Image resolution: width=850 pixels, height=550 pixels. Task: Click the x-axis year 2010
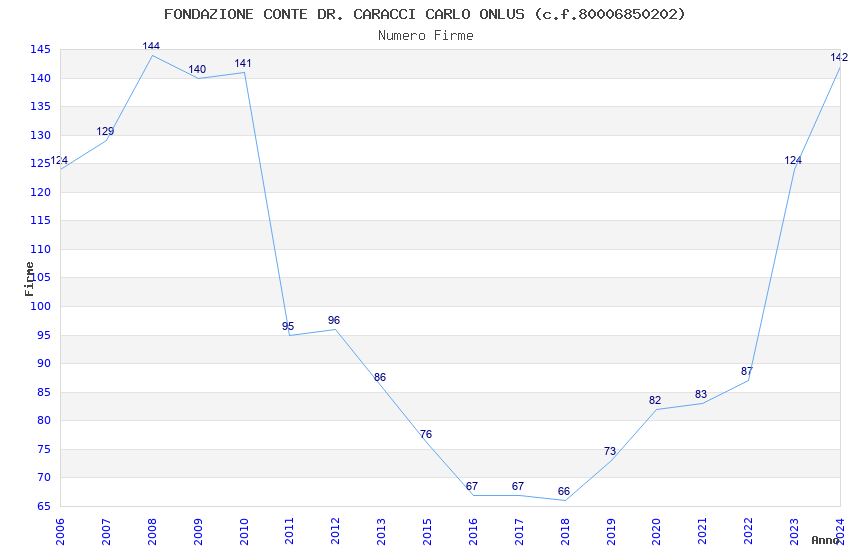(x=243, y=532)
